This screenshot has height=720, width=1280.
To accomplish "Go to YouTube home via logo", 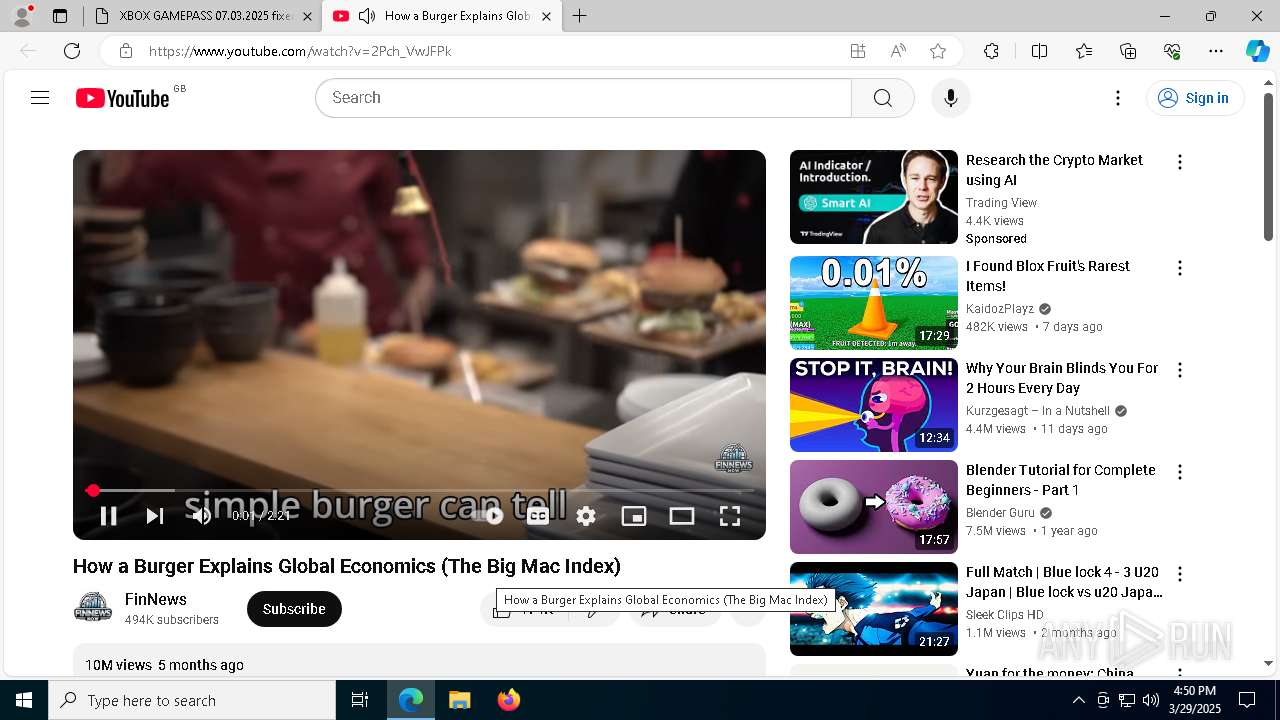I will (x=122, y=98).
